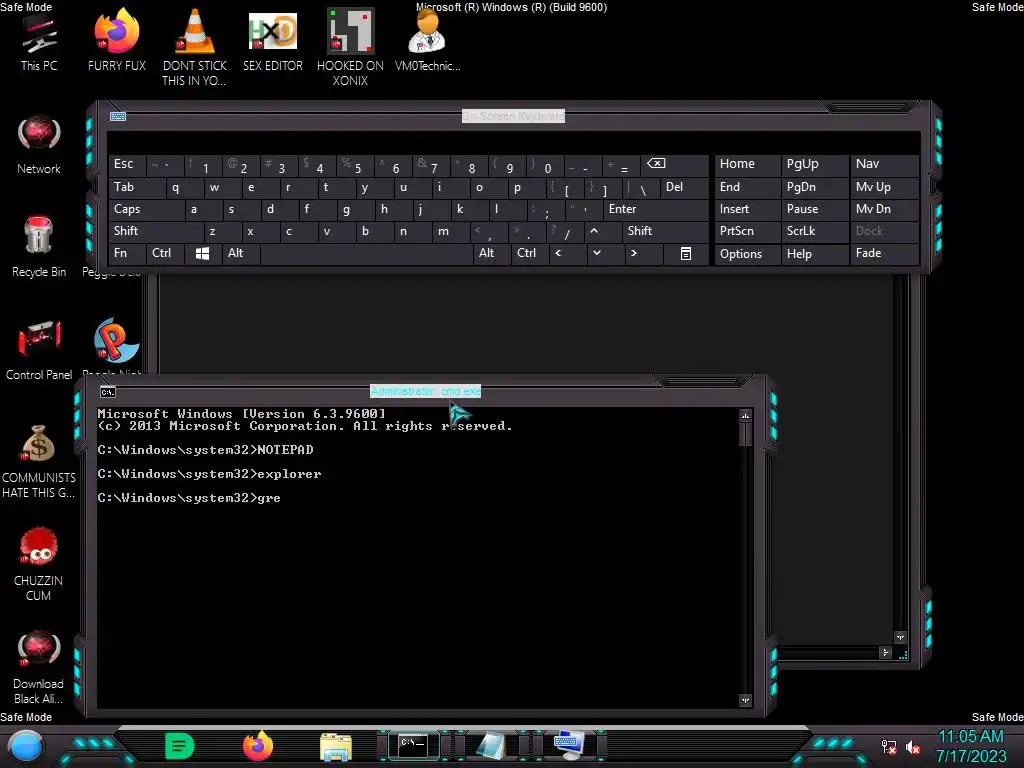Click the muted volume tray icon
Screen dimensions: 1024x768
click(x=913, y=746)
